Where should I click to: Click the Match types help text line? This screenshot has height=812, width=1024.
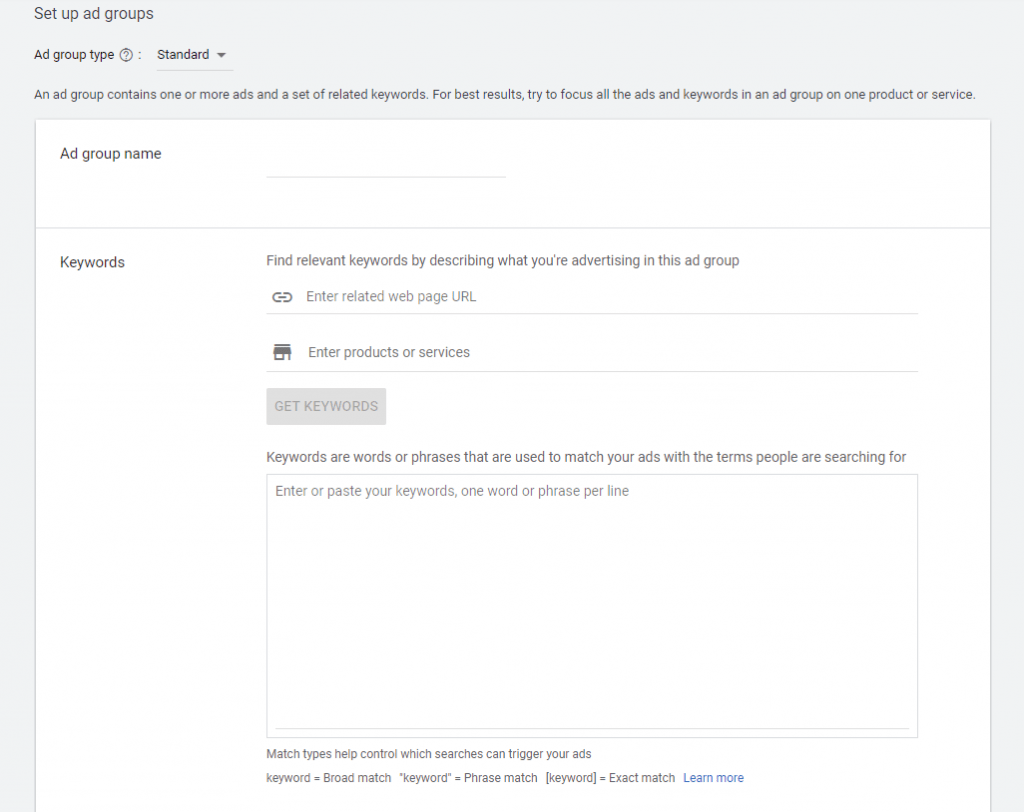(x=435, y=754)
